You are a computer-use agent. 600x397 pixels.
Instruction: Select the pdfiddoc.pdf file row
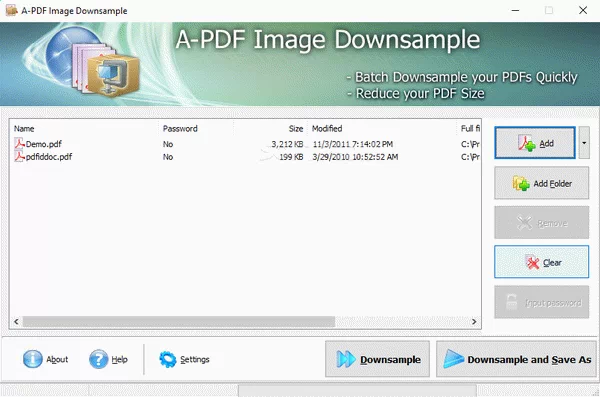click(245, 157)
